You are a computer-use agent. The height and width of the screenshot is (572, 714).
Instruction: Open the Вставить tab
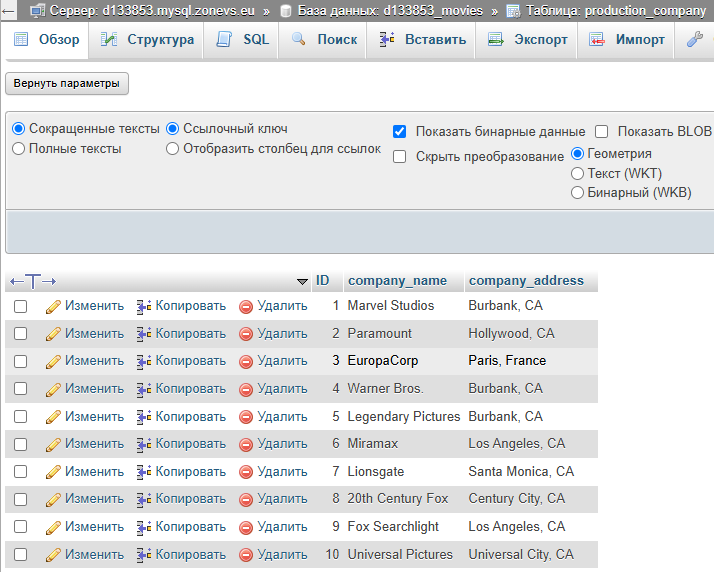[x=422, y=40]
